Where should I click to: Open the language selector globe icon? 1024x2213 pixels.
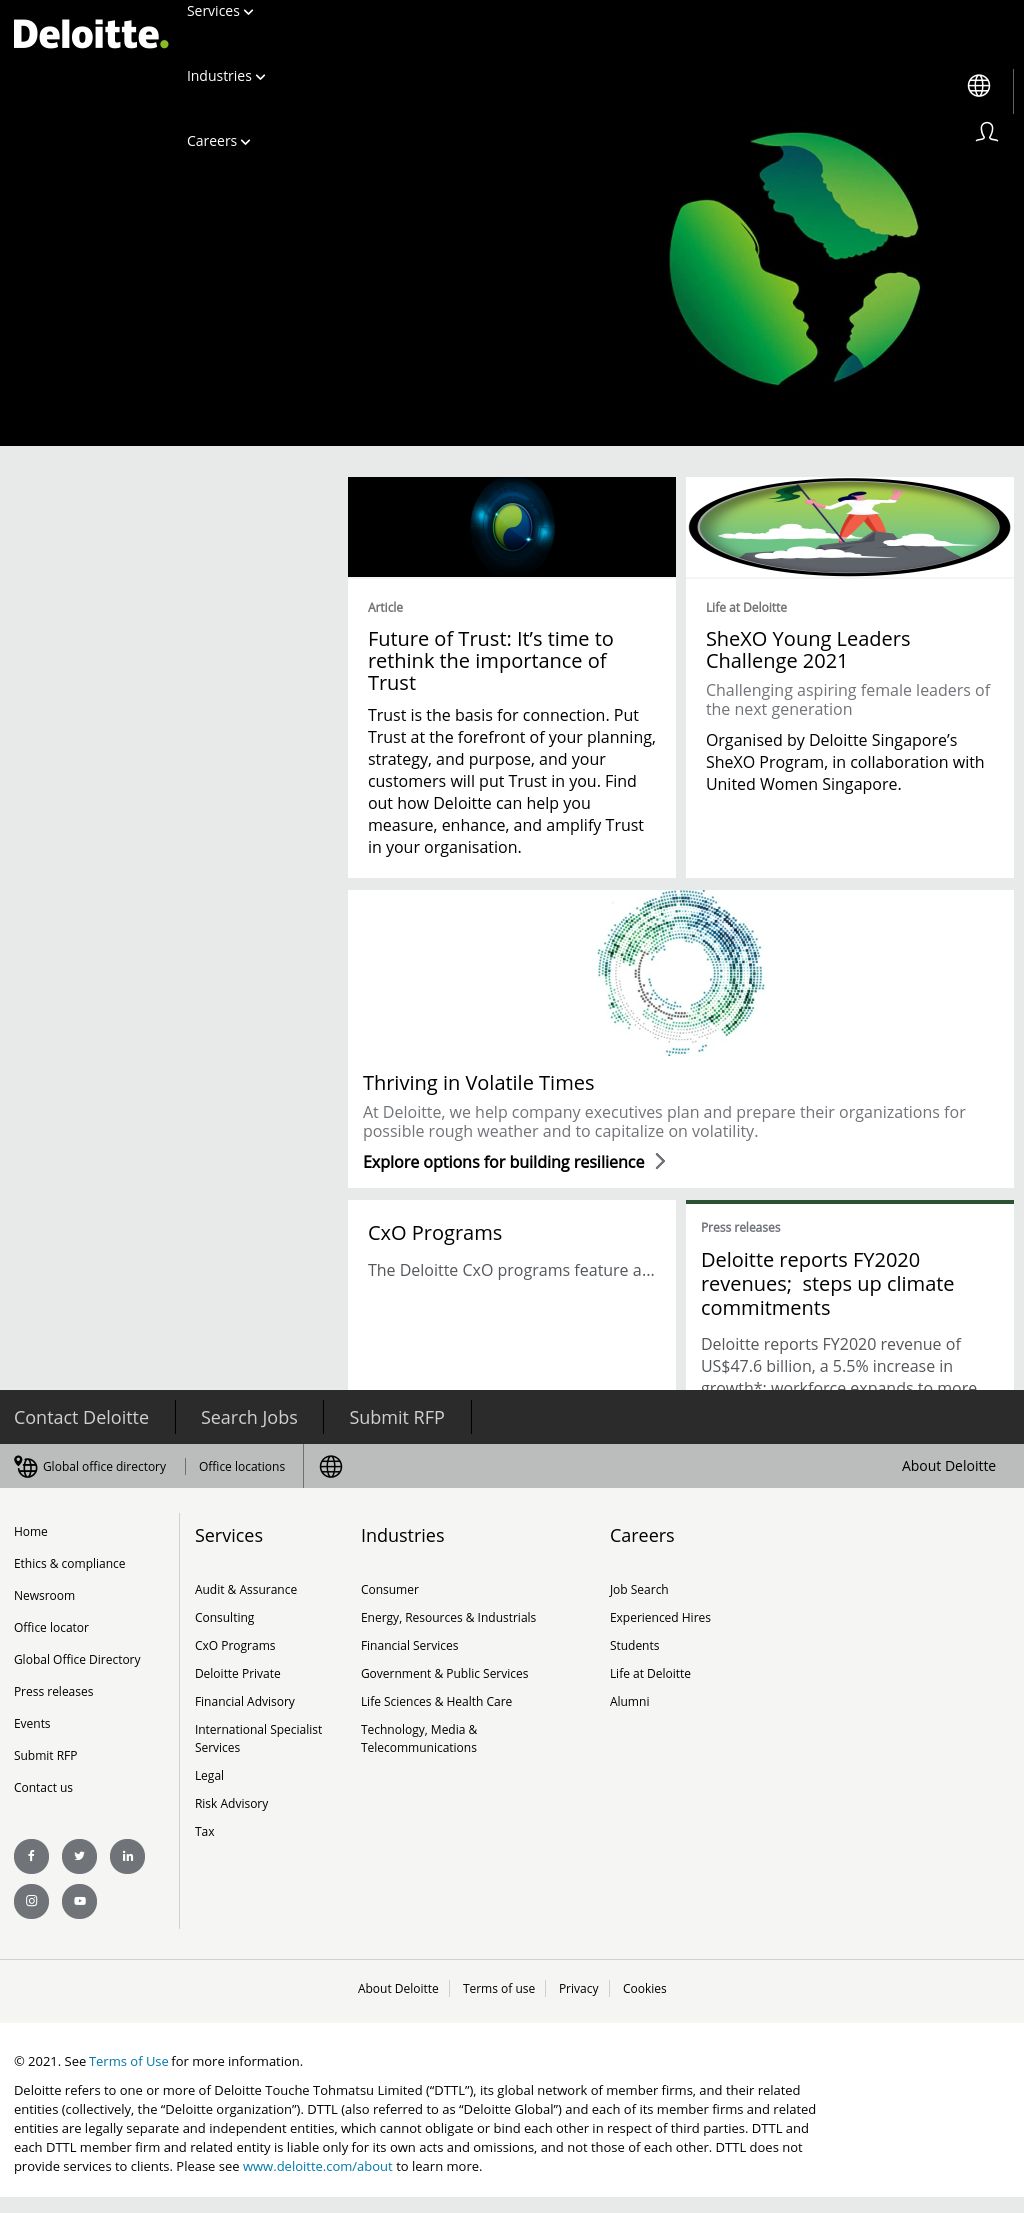point(978,86)
